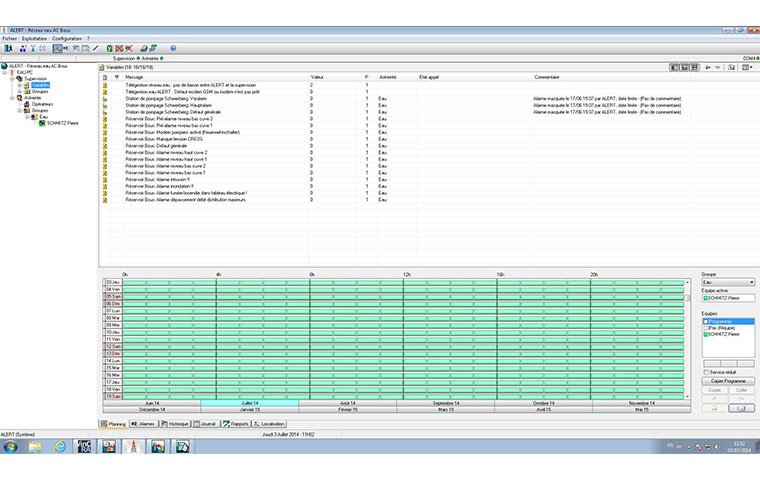This screenshot has height=480, width=760.
Task: Click the pencil edit toolbar icon
Action: tap(95, 48)
